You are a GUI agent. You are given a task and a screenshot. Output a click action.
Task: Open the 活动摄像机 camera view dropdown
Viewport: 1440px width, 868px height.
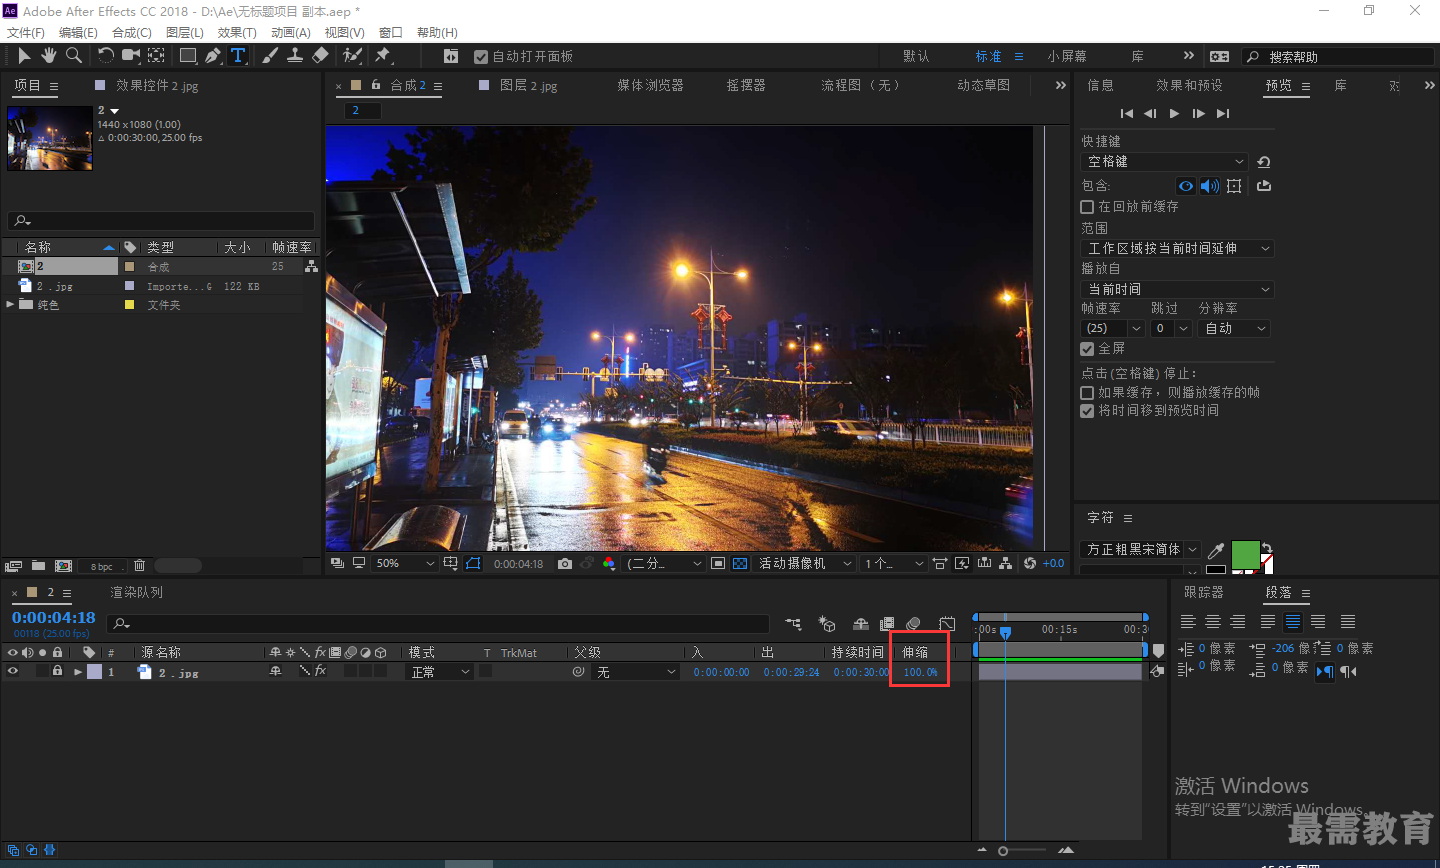pos(805,564)
